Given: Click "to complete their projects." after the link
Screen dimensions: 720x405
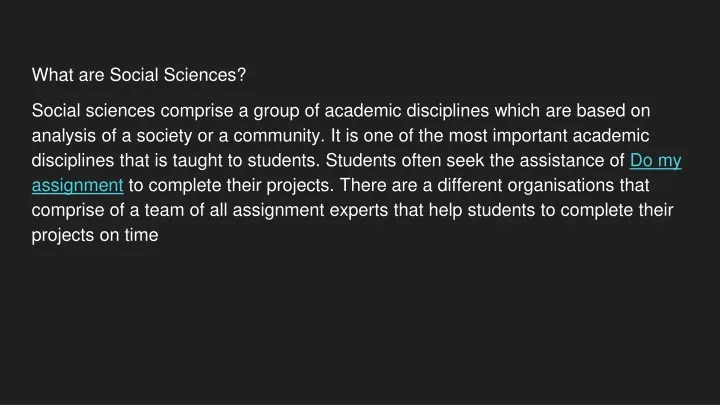Looking at the screenshot, I should [231, 186].
